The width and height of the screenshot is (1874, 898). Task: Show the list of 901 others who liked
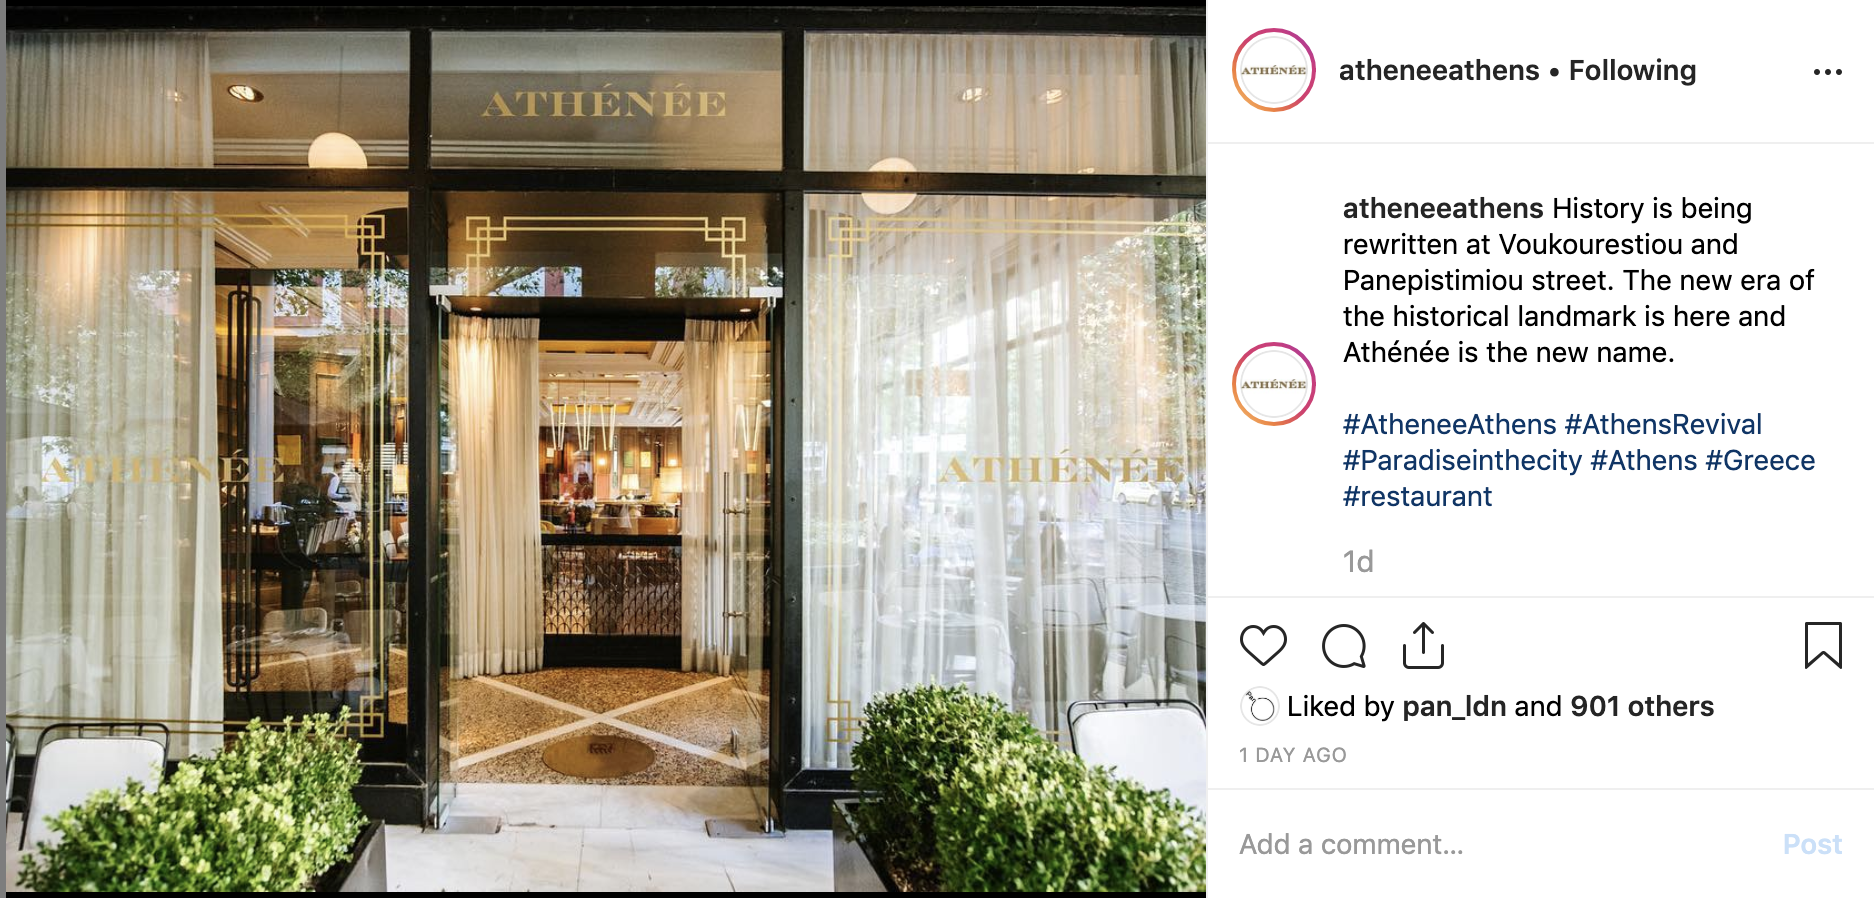click(x=1642, y=707)
